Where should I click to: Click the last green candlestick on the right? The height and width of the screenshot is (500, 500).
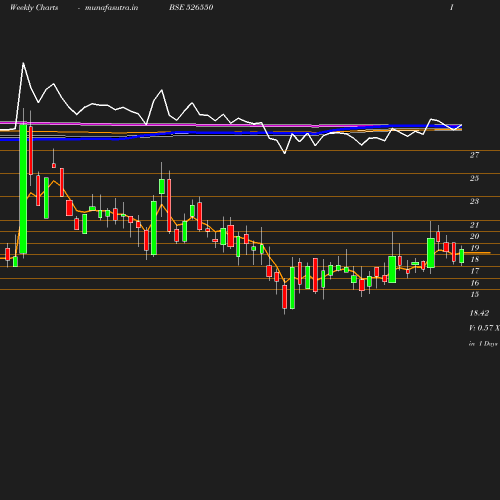462,256
